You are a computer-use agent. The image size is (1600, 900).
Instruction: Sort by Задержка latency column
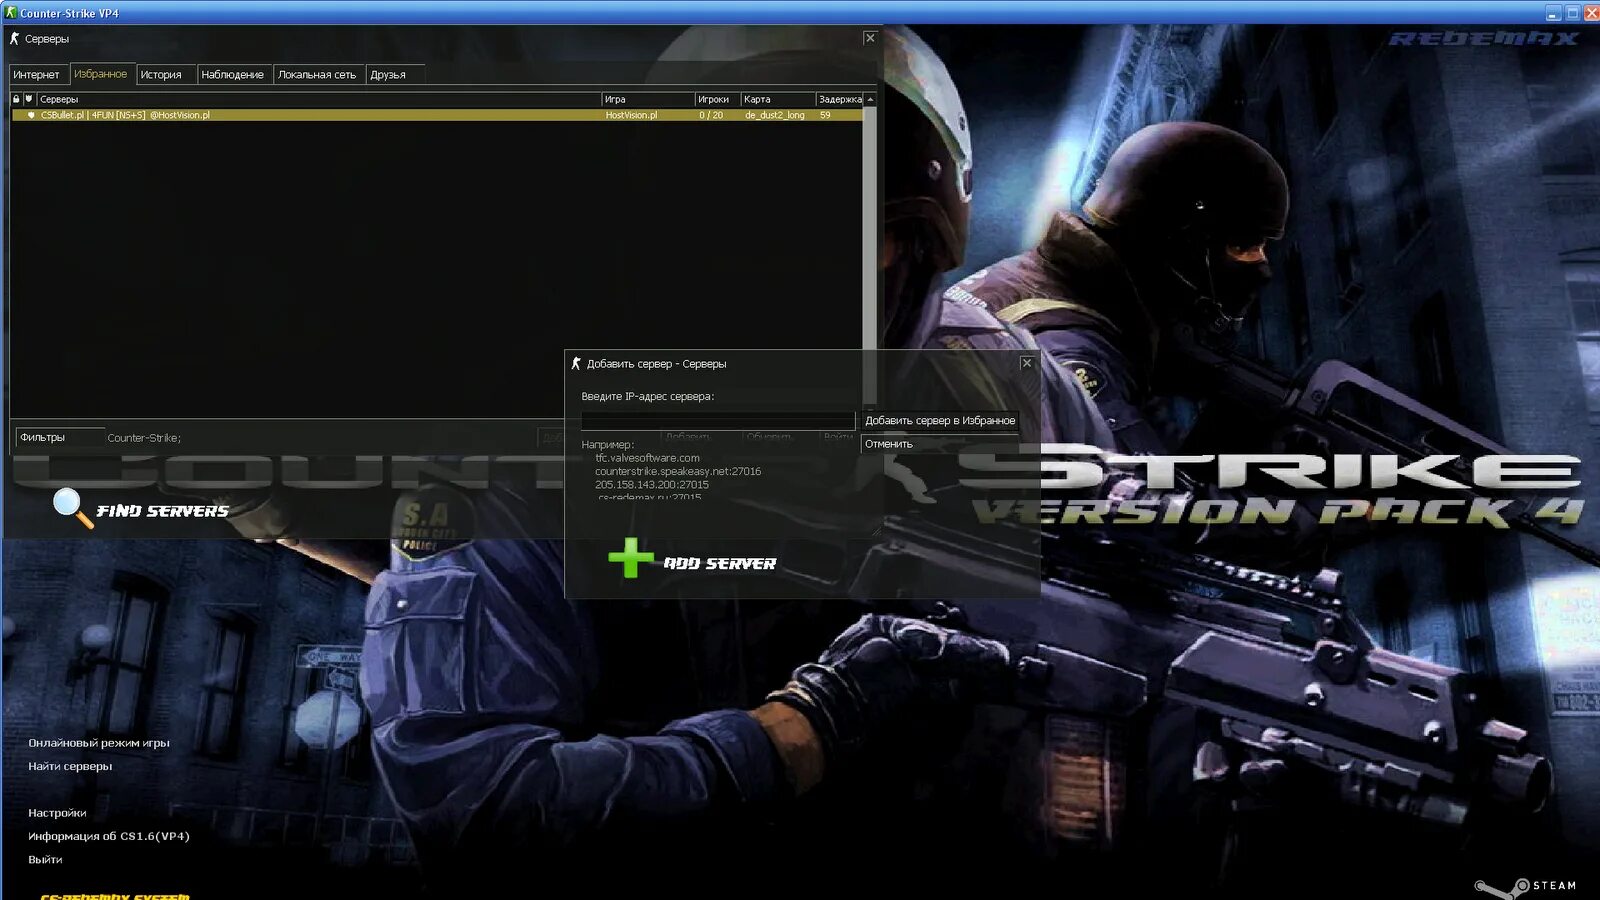tap(840, 99)
